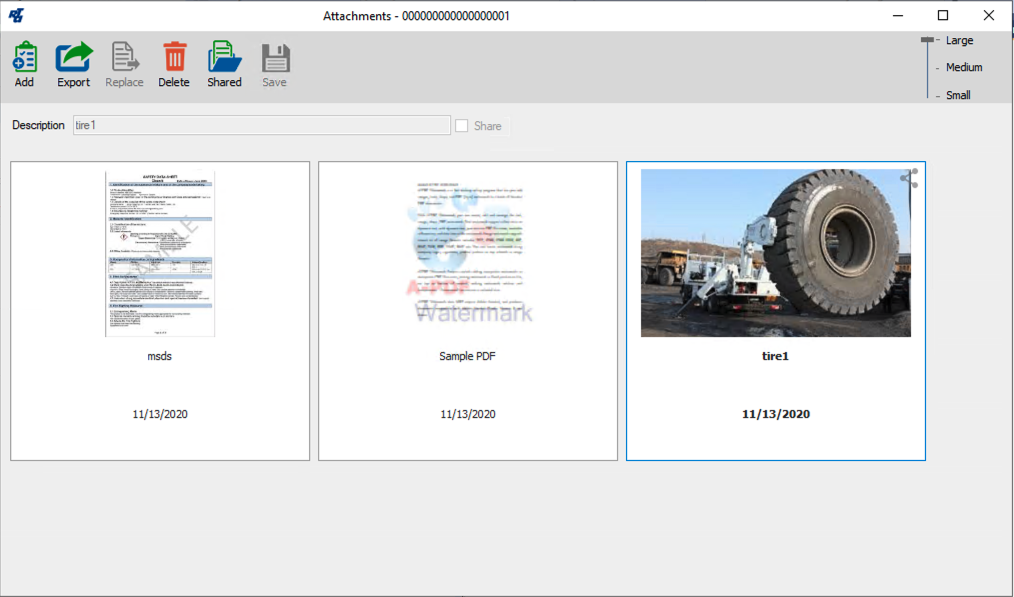Minimize the Attachments window

pos(896,15)
